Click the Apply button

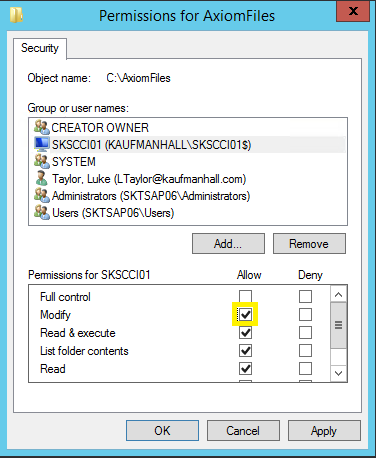click(x=324, y=430)
